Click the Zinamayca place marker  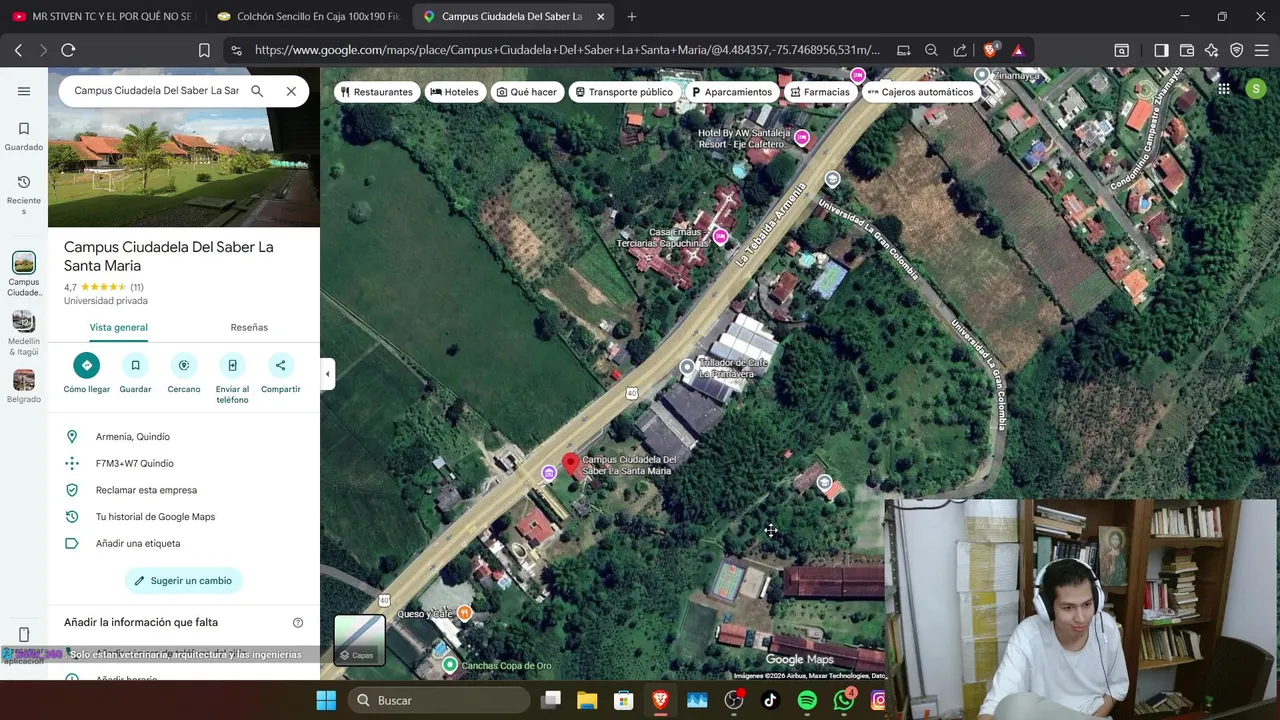click(x=982, y=75)
